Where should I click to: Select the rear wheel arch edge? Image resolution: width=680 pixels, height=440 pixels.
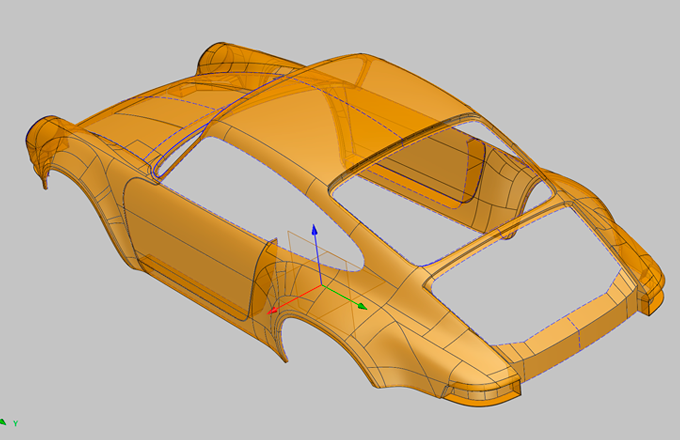tap(285, 335)
